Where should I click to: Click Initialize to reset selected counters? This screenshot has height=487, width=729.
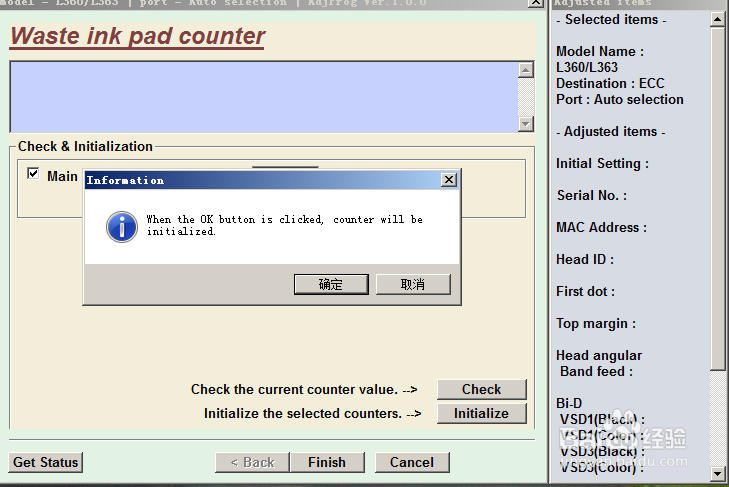[x=481, y=413]
